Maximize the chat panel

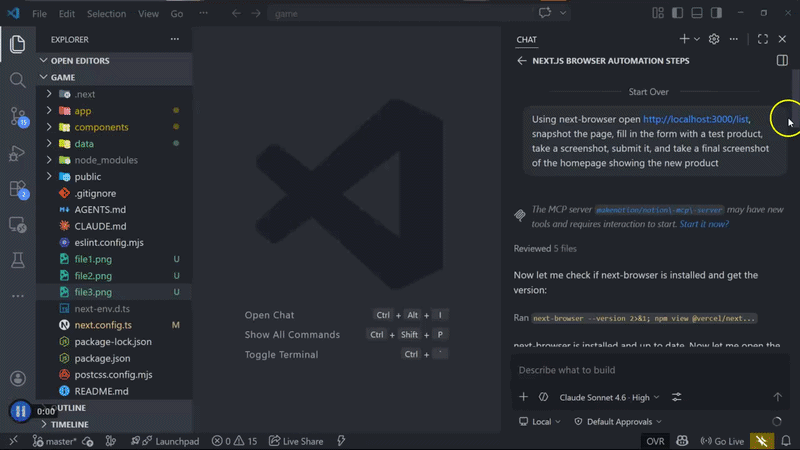pos(763,39)
